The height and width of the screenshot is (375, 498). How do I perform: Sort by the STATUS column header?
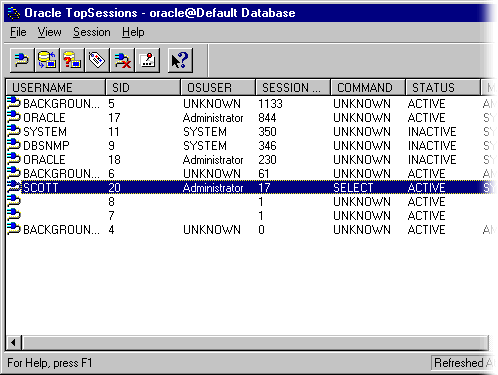coord(443,88)
